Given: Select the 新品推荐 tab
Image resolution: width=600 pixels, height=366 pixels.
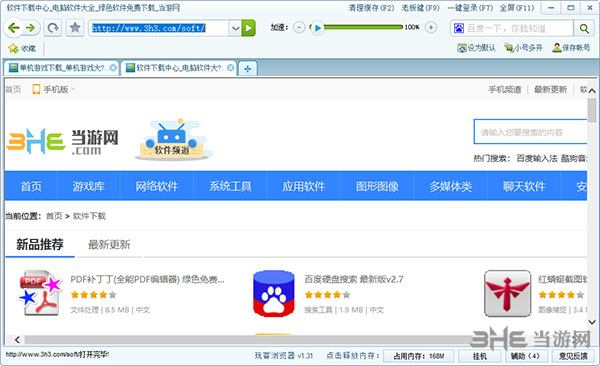Looking at the screenshot, I should coord(40,244).
